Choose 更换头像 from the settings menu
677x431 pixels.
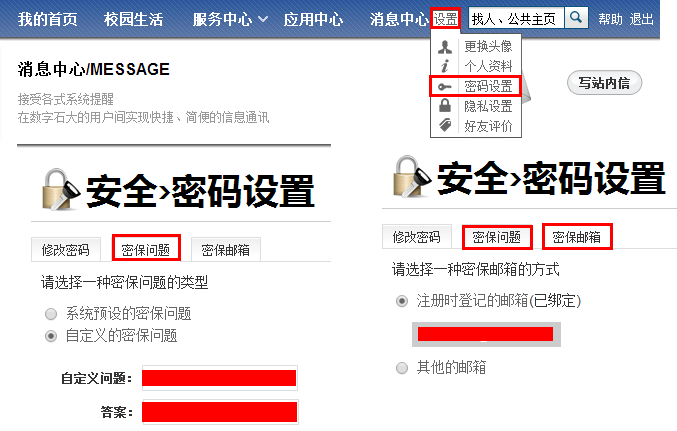click(488, 46)
